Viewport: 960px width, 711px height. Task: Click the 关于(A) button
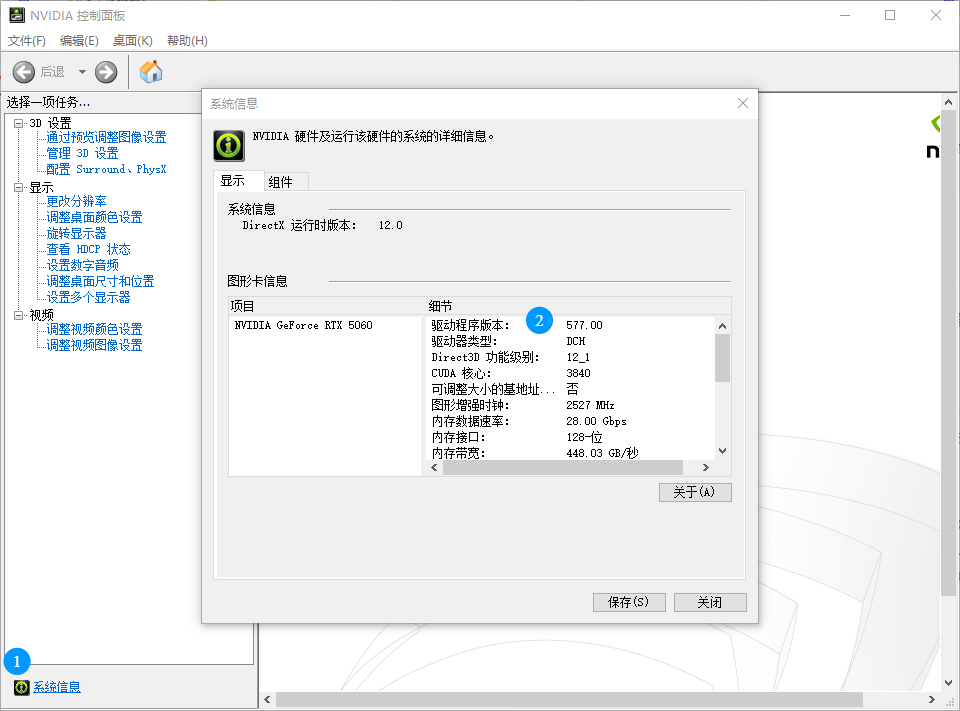695,492
